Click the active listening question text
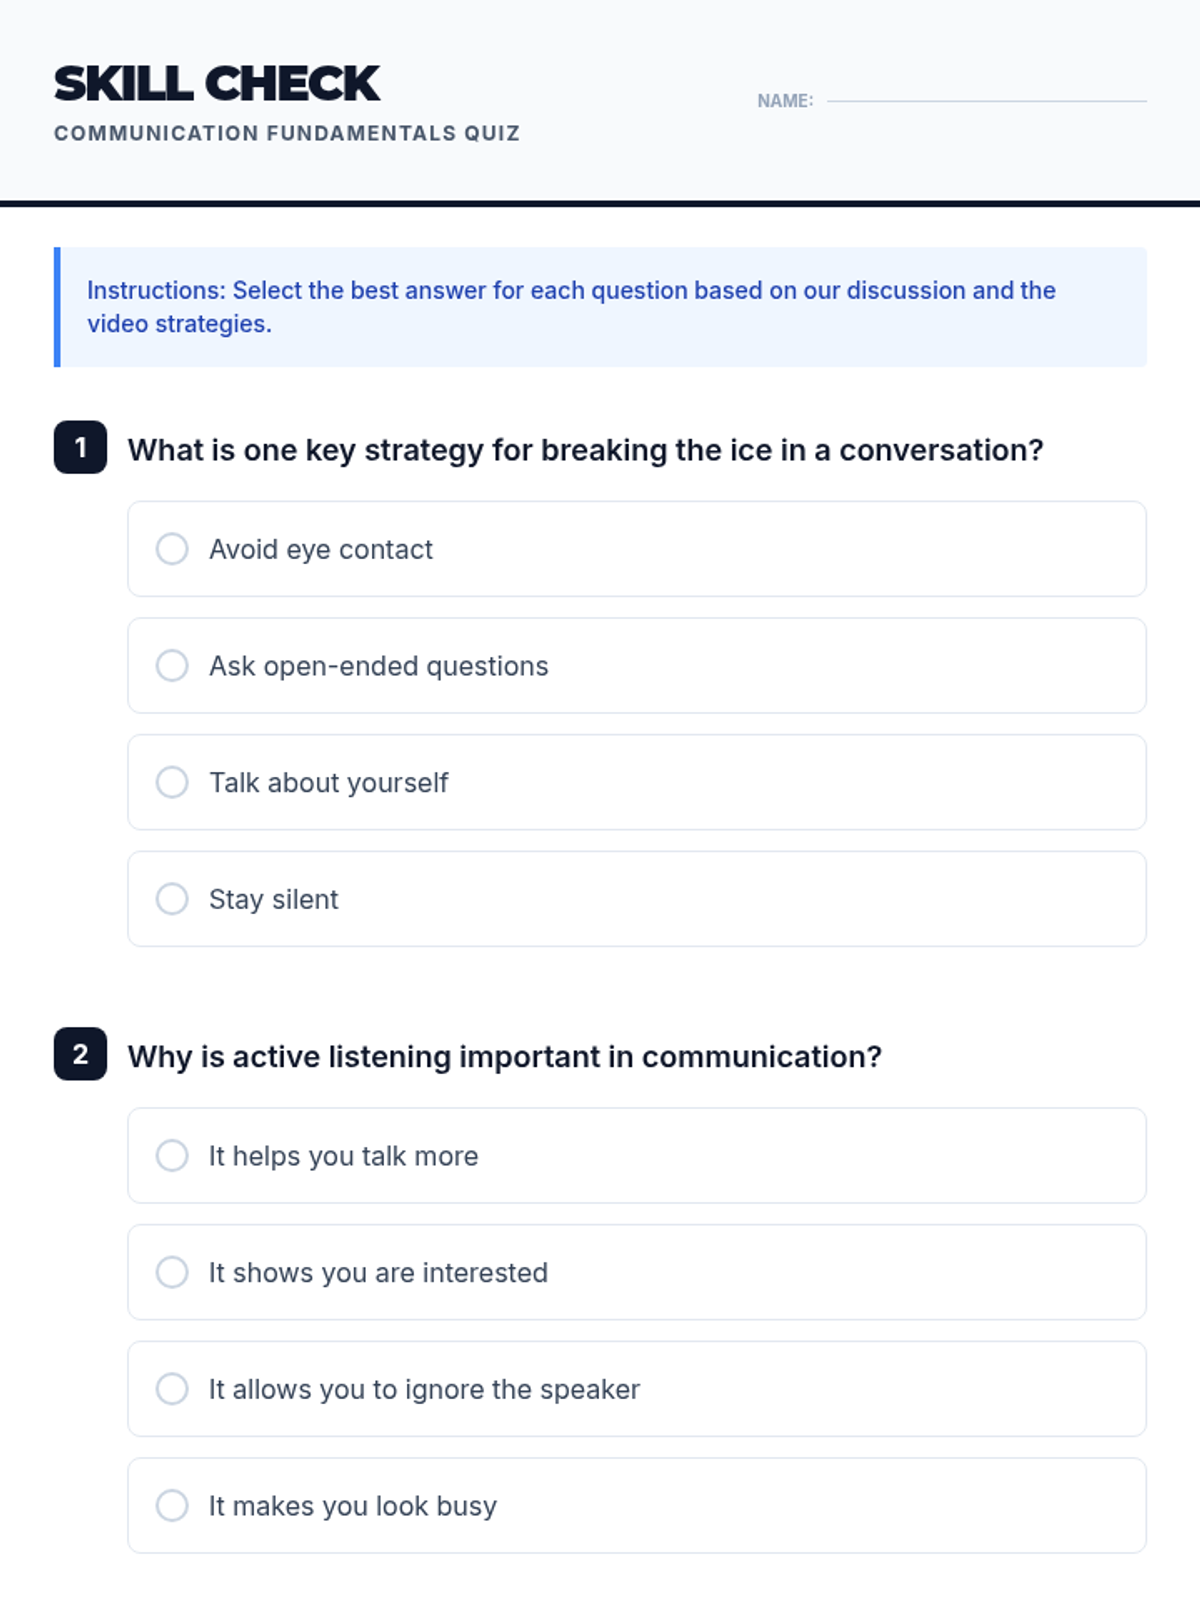Screen dimensions: 1200x1600 tap(504, 1057)
